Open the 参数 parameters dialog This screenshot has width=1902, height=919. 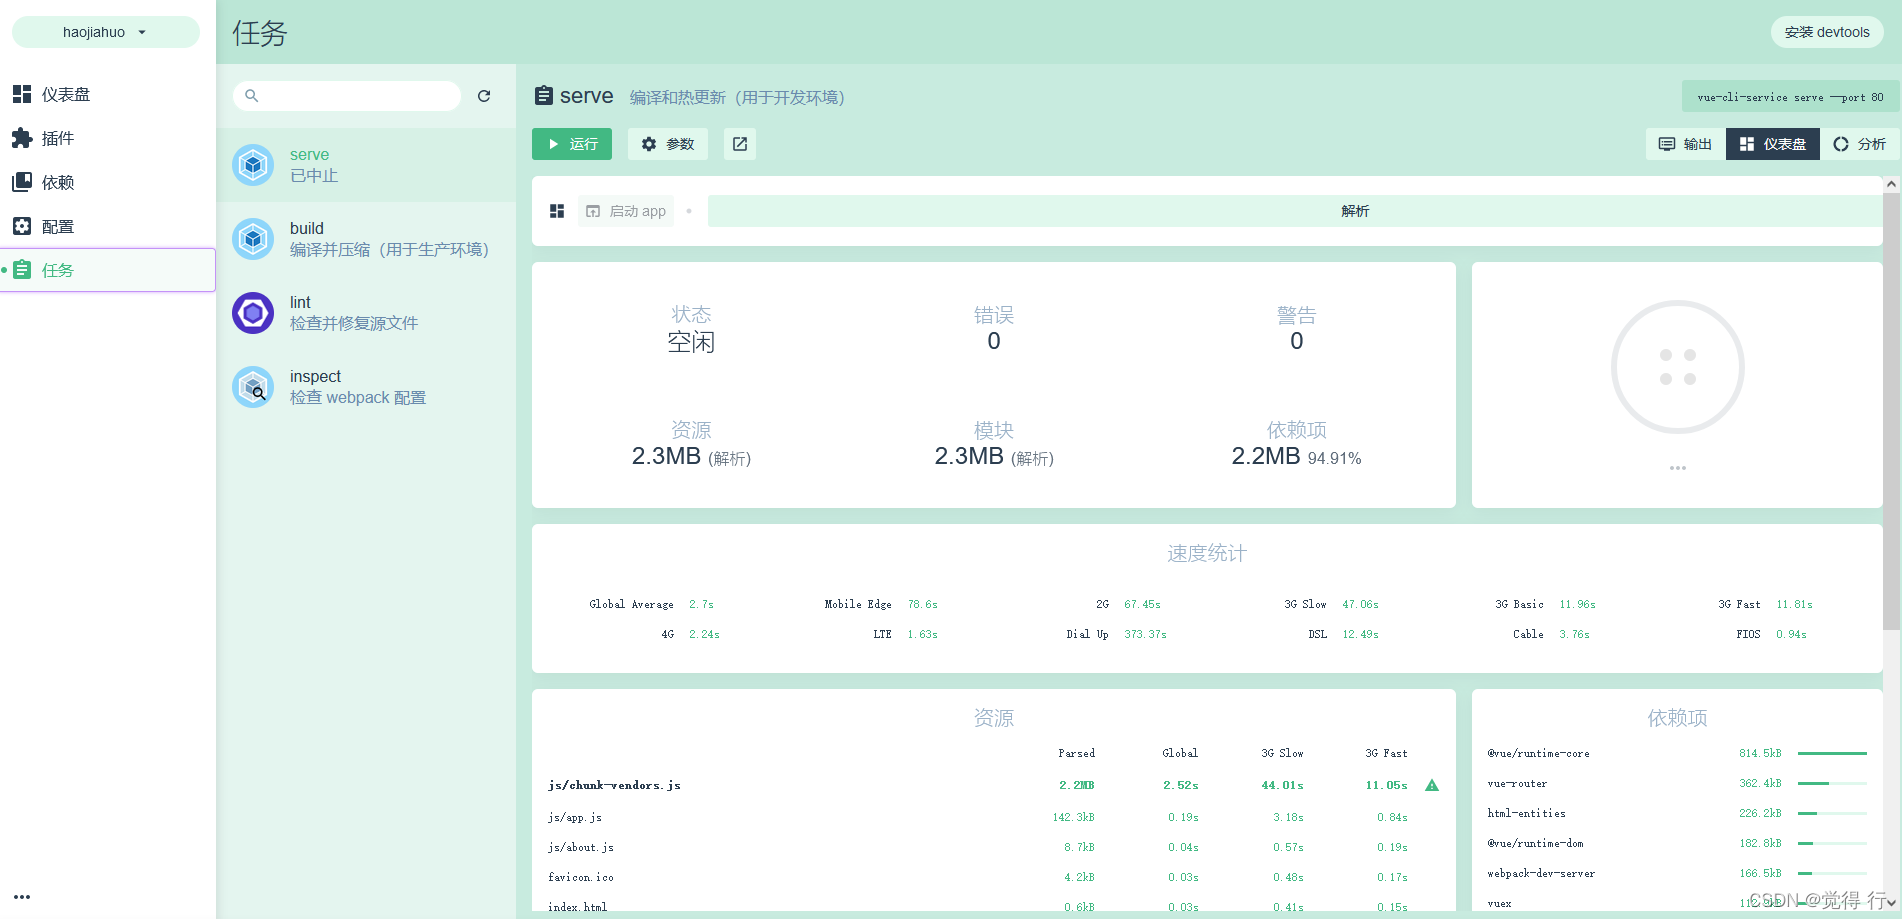click(668, 144)
